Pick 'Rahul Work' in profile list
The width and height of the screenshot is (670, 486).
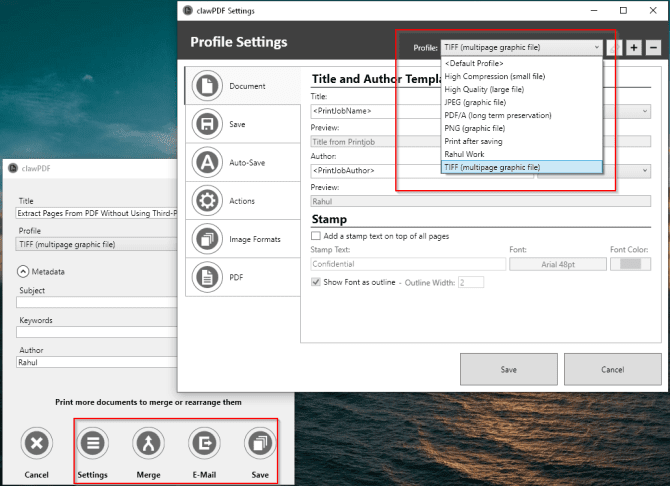[x=464, y=154]
